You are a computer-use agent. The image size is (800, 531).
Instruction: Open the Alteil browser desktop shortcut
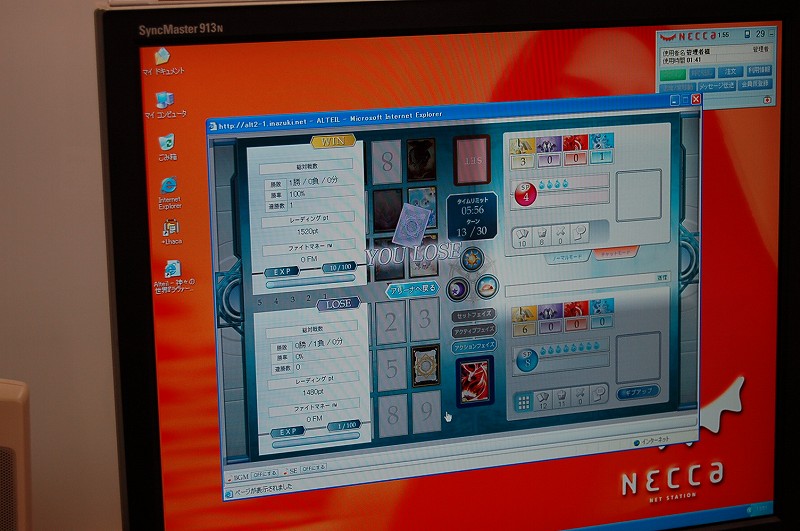pyautogui.click(x=174, y=271)
